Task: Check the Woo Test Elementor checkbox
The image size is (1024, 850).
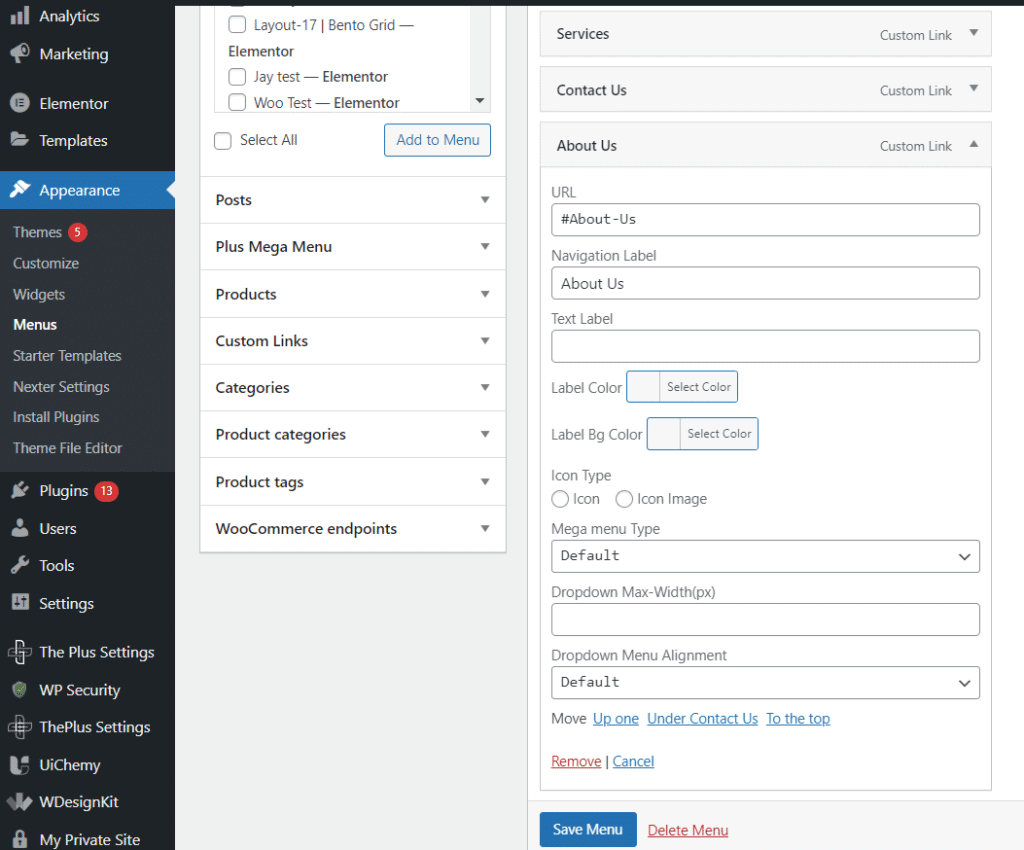Action: click(x=237, y=102)
